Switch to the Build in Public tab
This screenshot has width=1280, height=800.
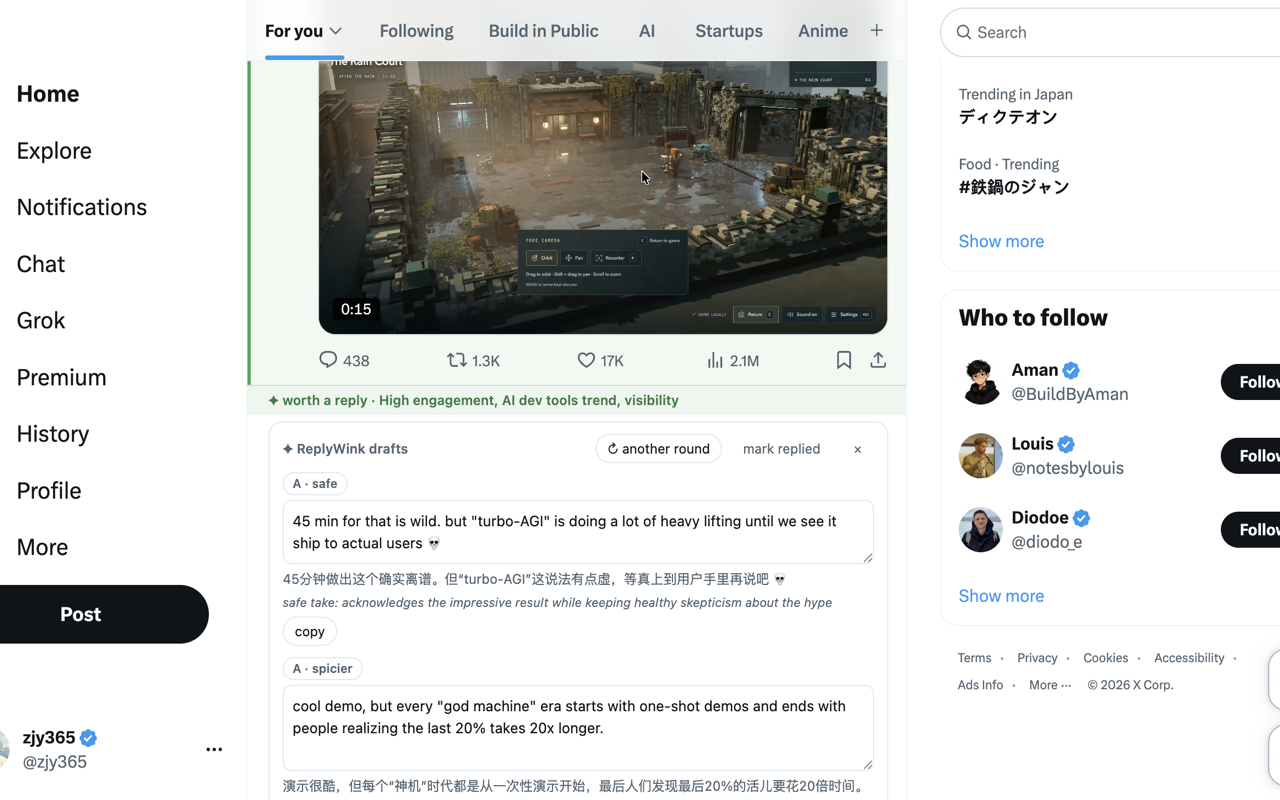(543, 31)
